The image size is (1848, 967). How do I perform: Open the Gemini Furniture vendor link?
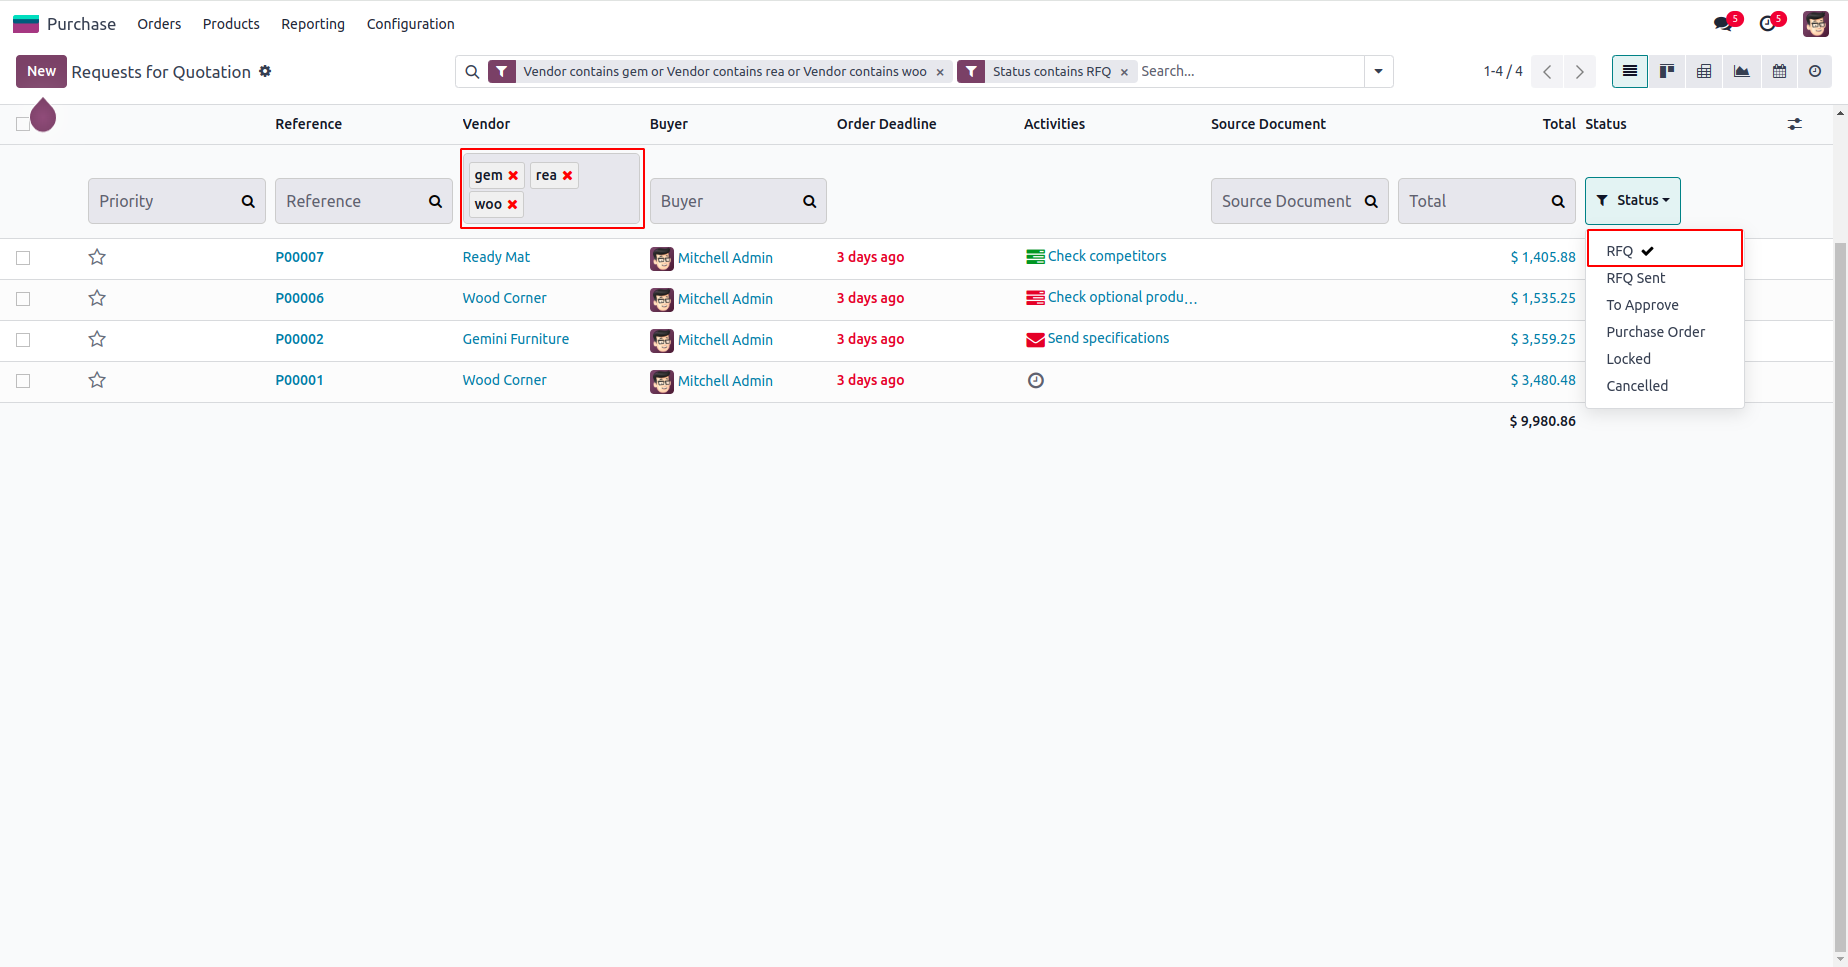pyautogui.click(x=515, y=339)
